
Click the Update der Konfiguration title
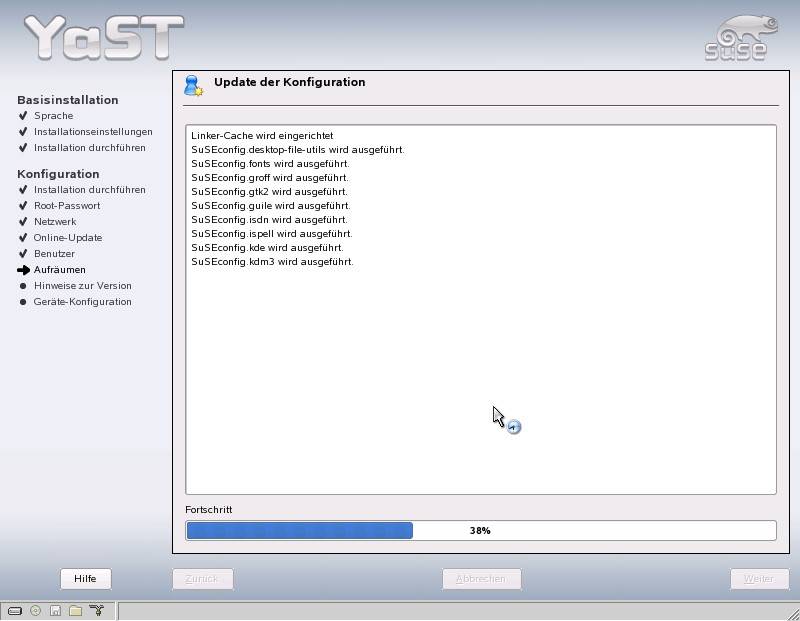(290, 82)
